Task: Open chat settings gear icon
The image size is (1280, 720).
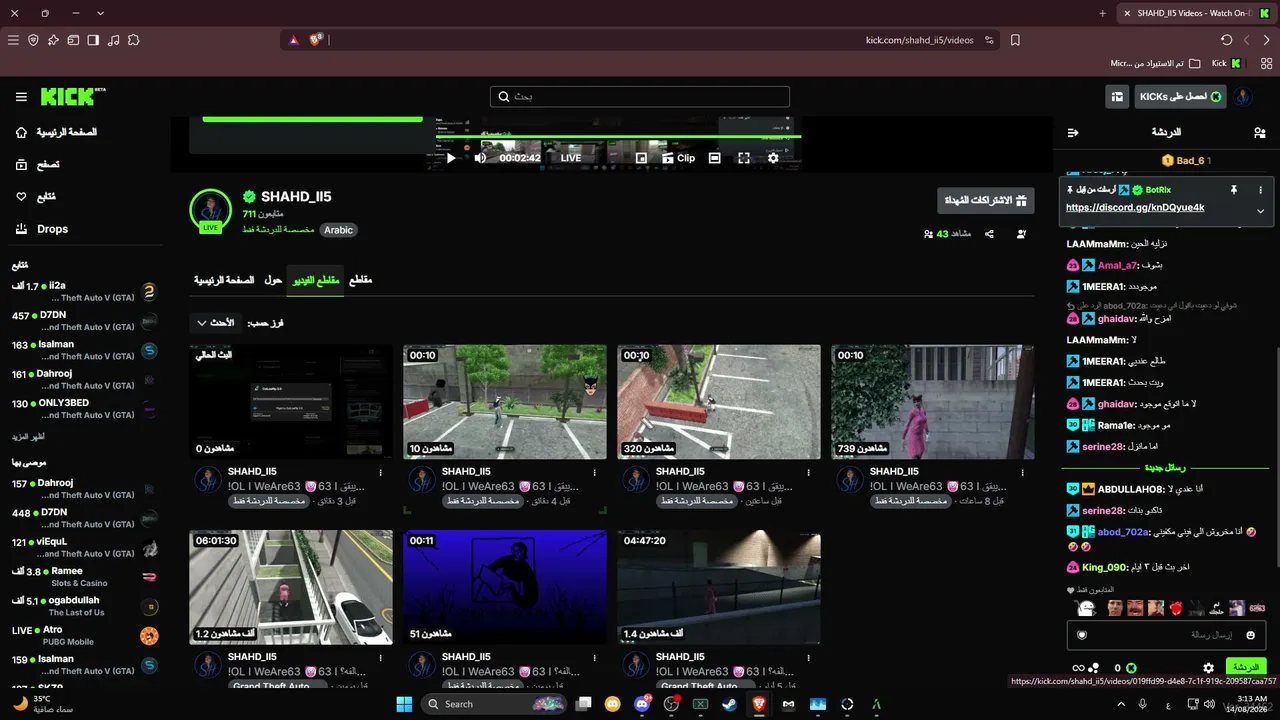Action: (x=1208, y=667)
